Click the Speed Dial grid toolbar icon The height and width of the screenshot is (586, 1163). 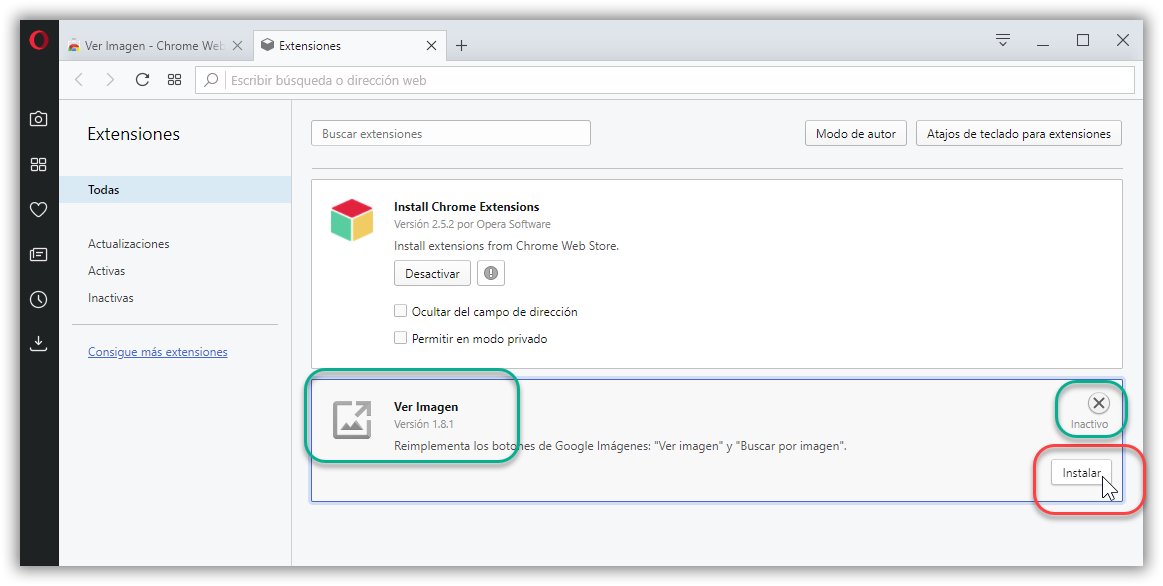click(174, 80)
